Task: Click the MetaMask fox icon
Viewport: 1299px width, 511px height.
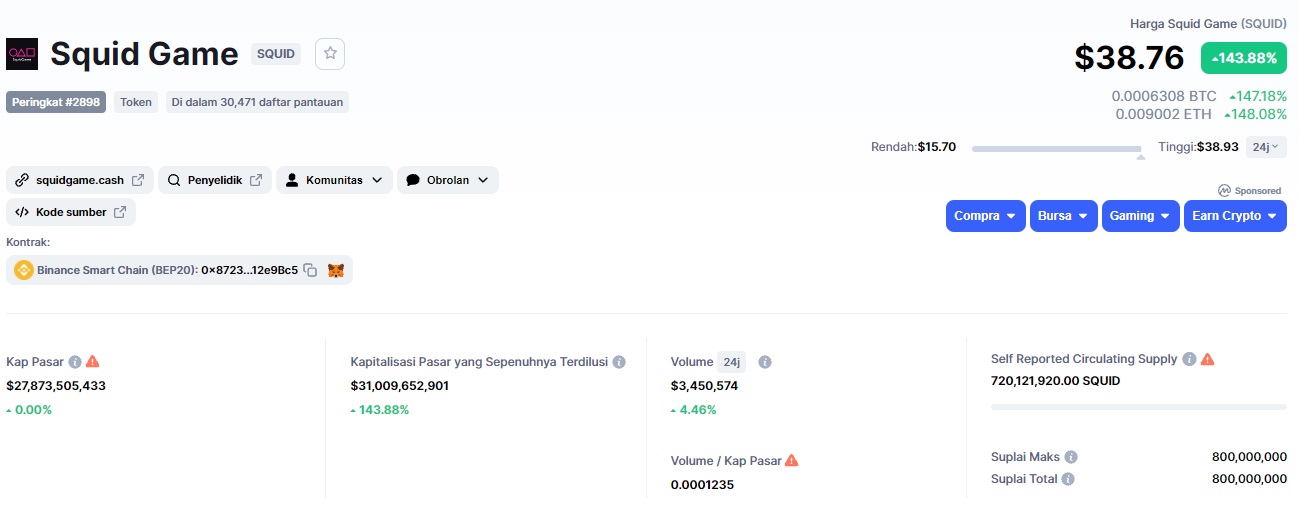Action: [336, 270]
